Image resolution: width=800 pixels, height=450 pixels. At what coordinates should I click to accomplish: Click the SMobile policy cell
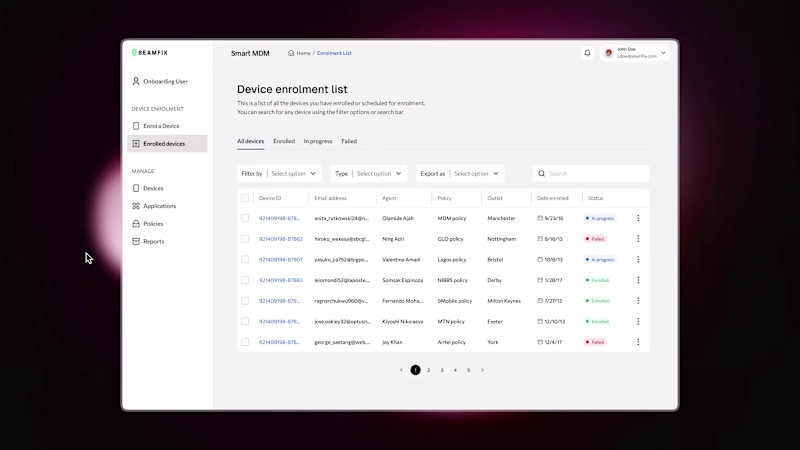(x=455, y=301)
